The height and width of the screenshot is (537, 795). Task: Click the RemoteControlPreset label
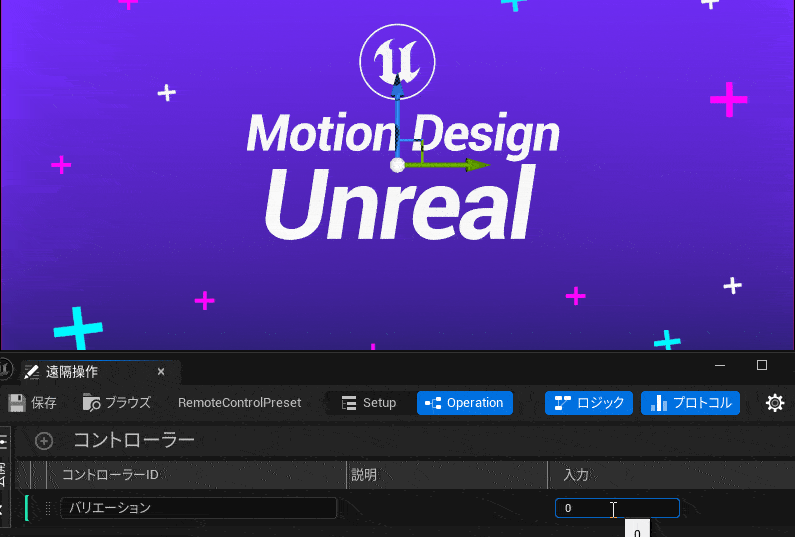(x=239, y=403)
